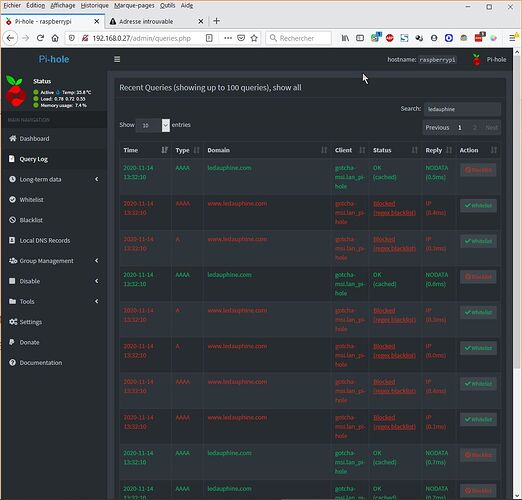This screenshot has height=500, width=522.
Task: Whitelist the first blocked www.ledauphine.com query
Action: (478, 205)
